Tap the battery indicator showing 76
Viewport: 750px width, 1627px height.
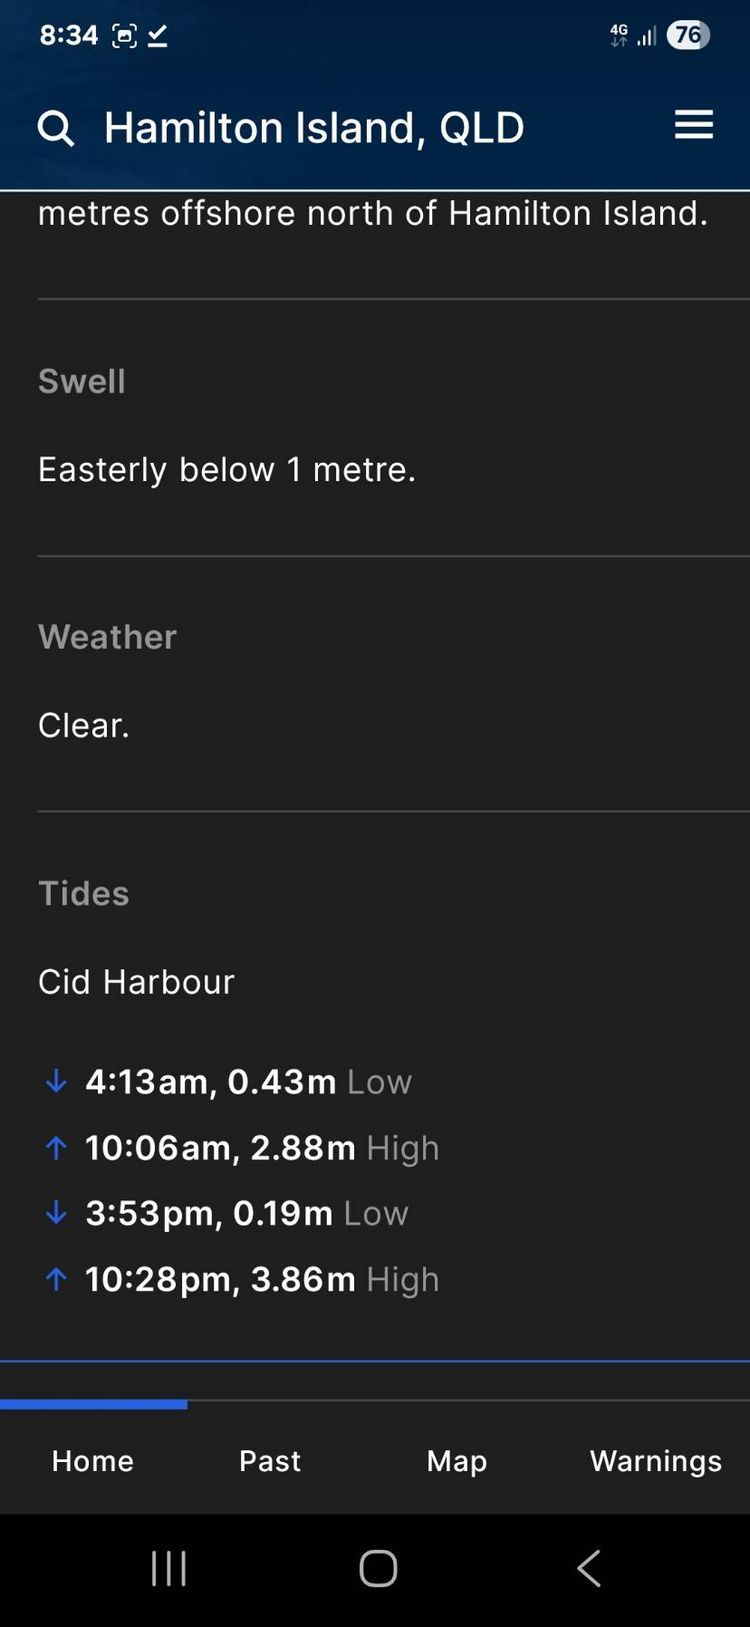coord(688,35)
